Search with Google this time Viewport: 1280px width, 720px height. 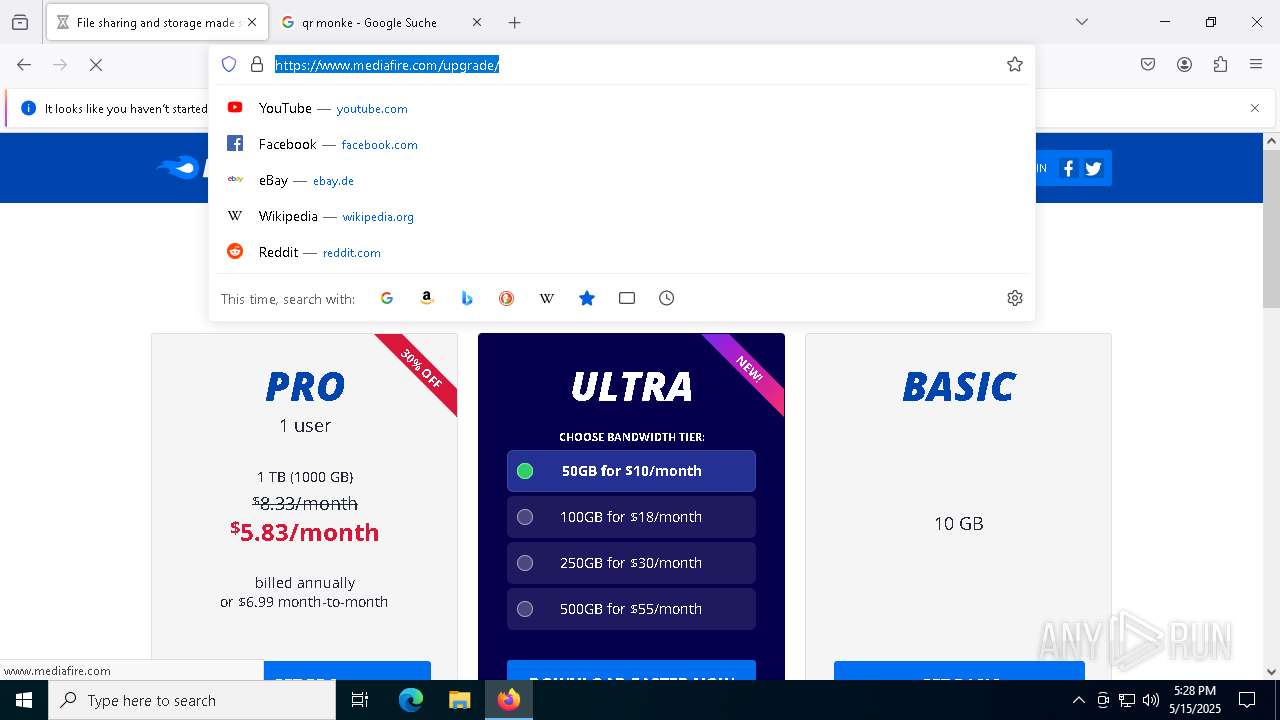(387, 298)
